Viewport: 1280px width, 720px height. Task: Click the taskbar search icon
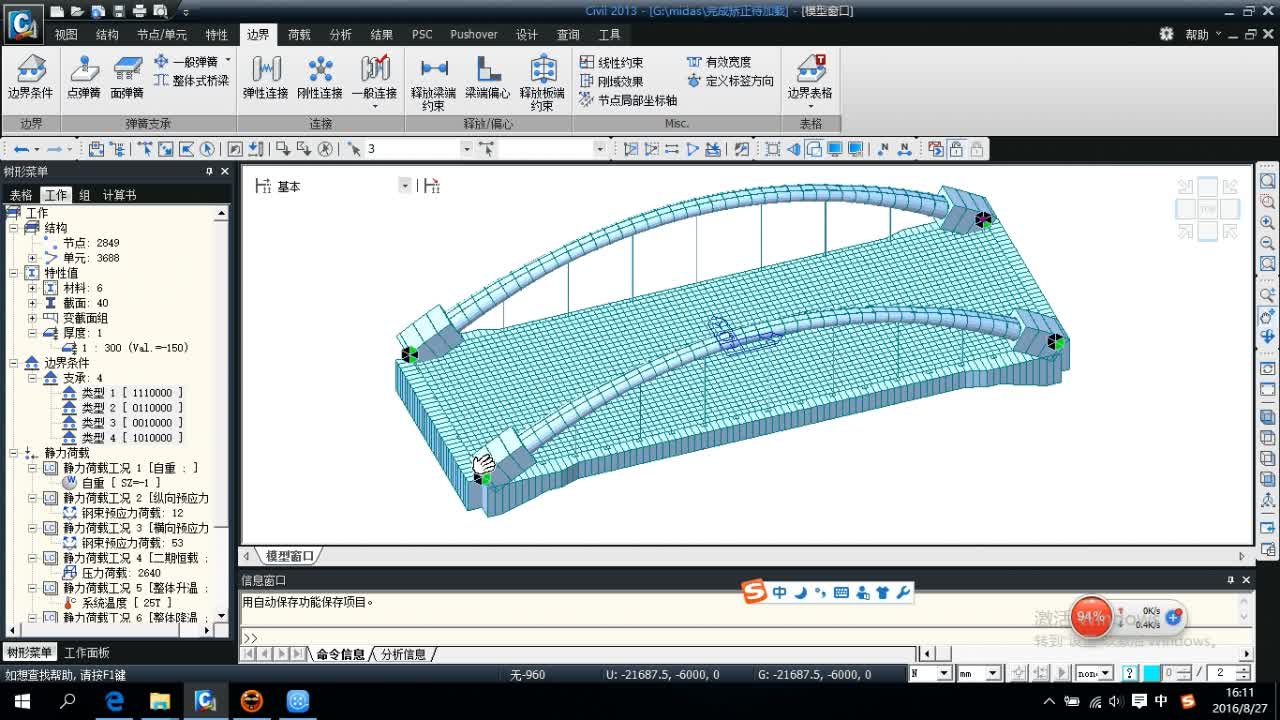(x=68, y=701)
